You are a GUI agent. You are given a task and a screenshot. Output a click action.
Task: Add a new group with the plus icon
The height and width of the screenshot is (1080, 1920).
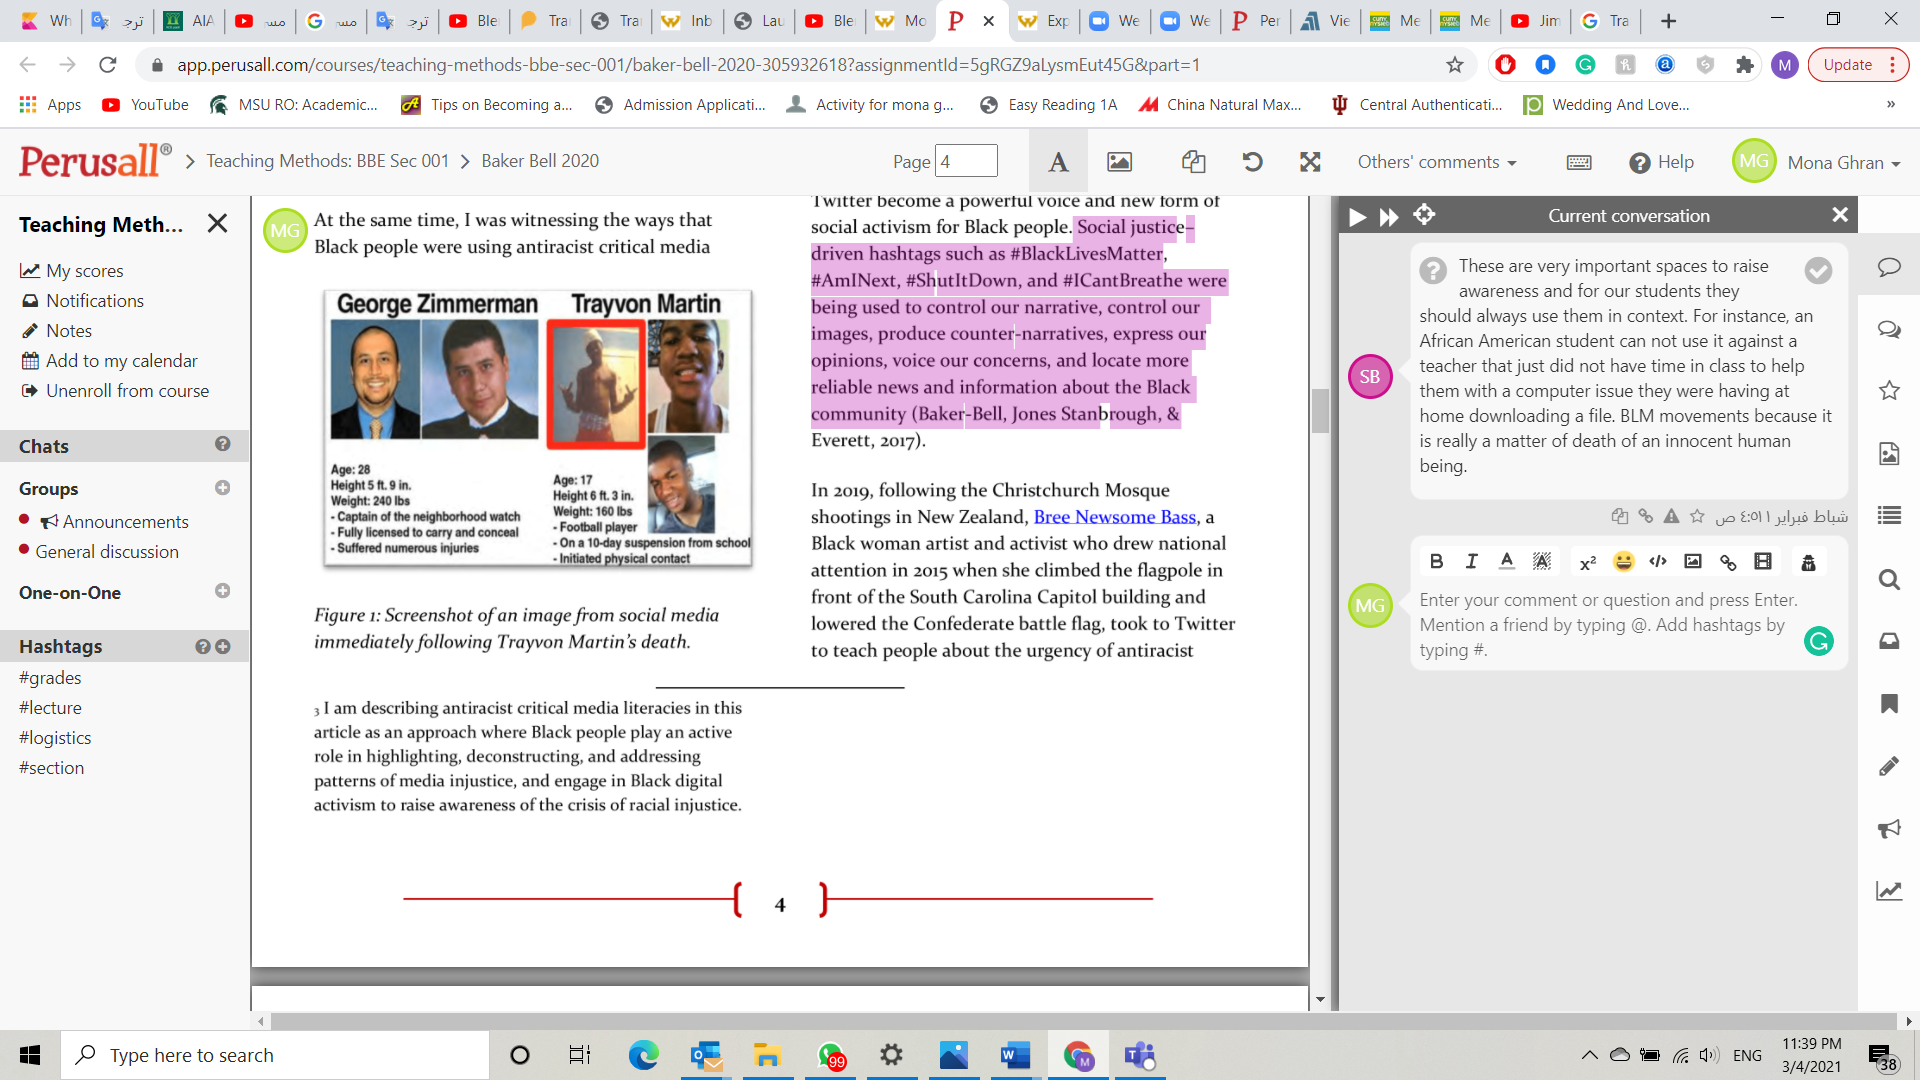click(x=222, y=488)
